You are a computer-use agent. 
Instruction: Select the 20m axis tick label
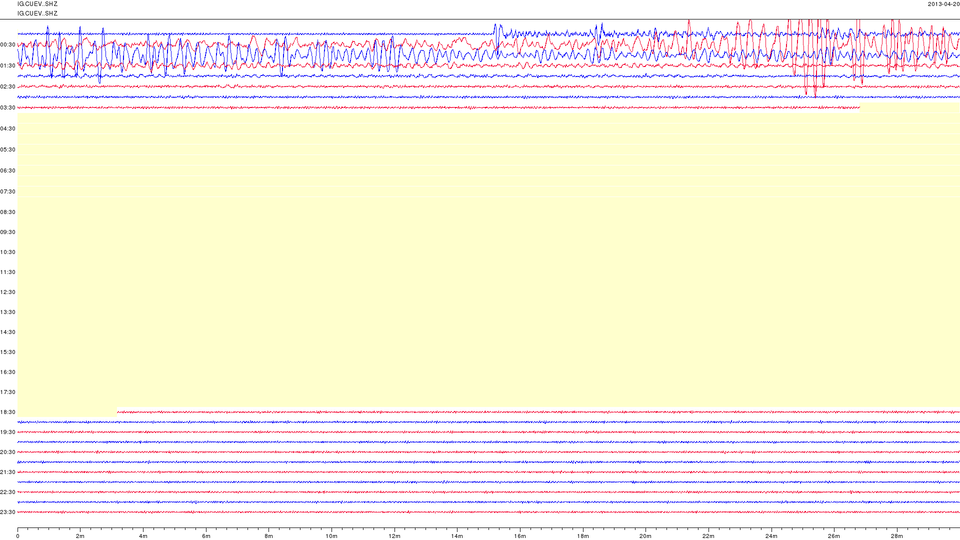click(645, 536)
